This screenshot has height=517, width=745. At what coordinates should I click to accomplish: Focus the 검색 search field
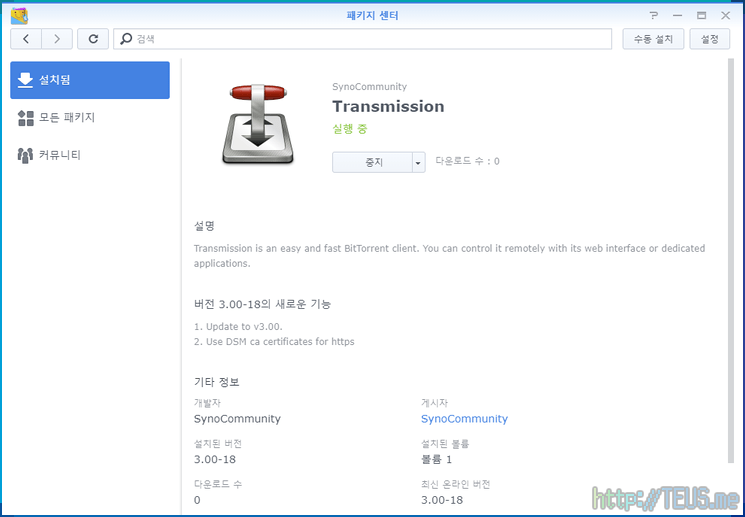click(x=362, y=39)
